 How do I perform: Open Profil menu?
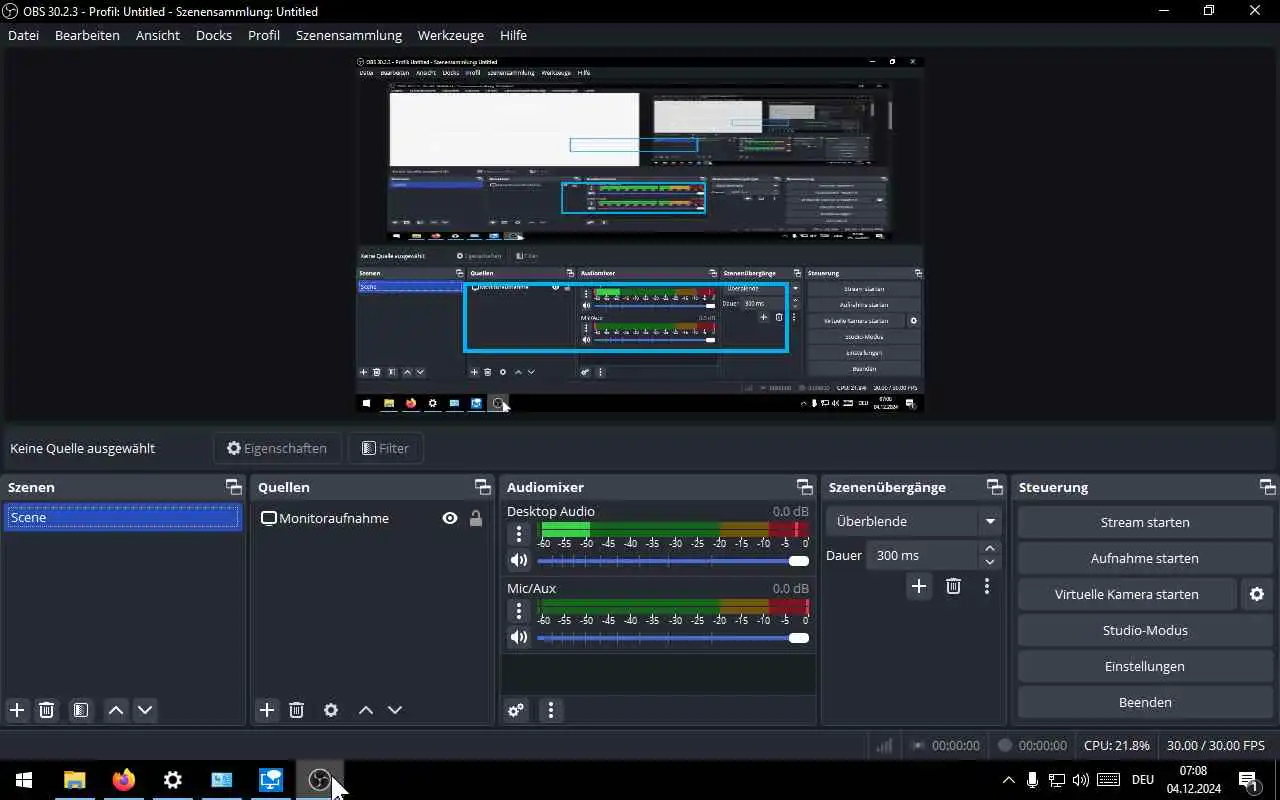pyautogui.click(x=264, y=35)
